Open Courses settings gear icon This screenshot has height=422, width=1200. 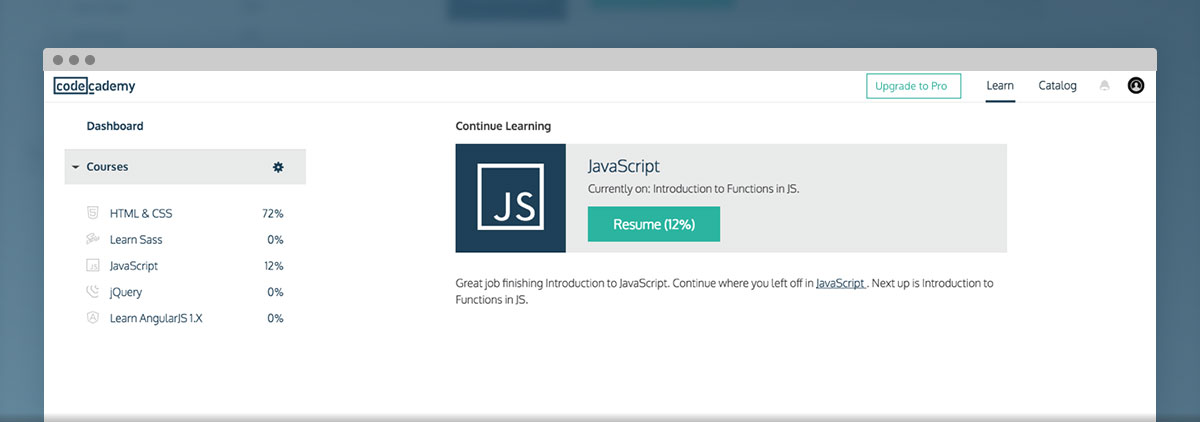278,167
